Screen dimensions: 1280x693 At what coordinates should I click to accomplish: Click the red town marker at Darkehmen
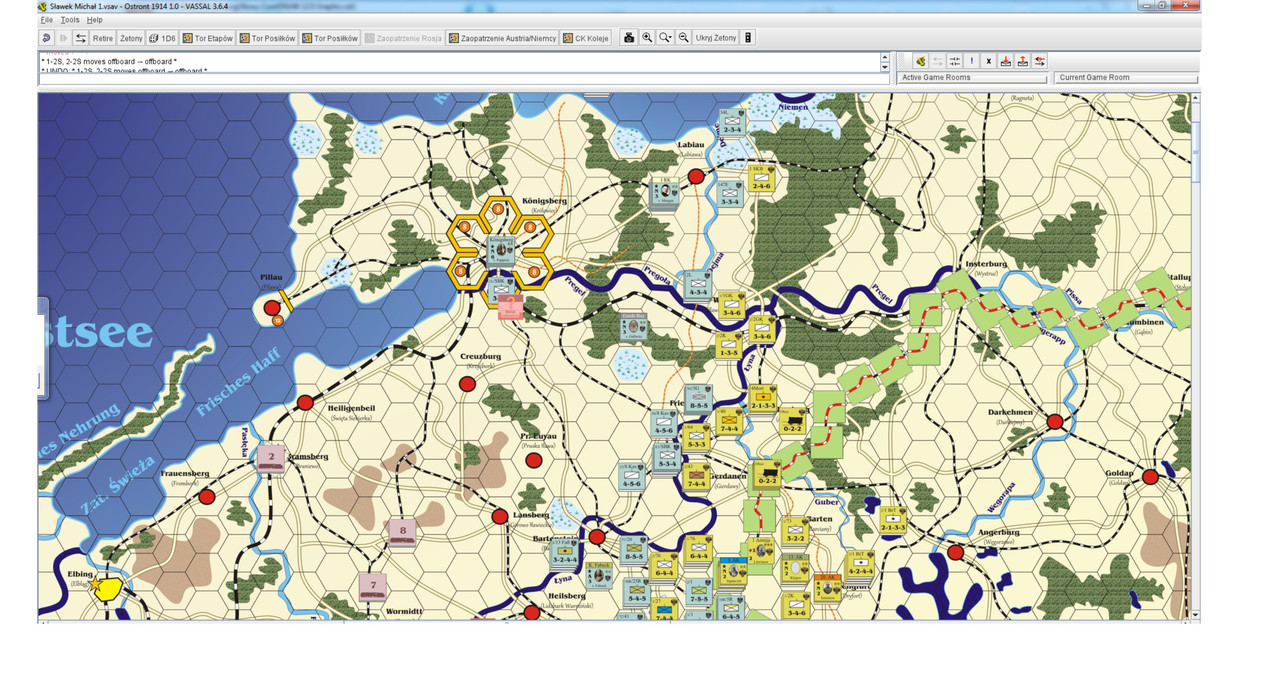[1054, 421]
